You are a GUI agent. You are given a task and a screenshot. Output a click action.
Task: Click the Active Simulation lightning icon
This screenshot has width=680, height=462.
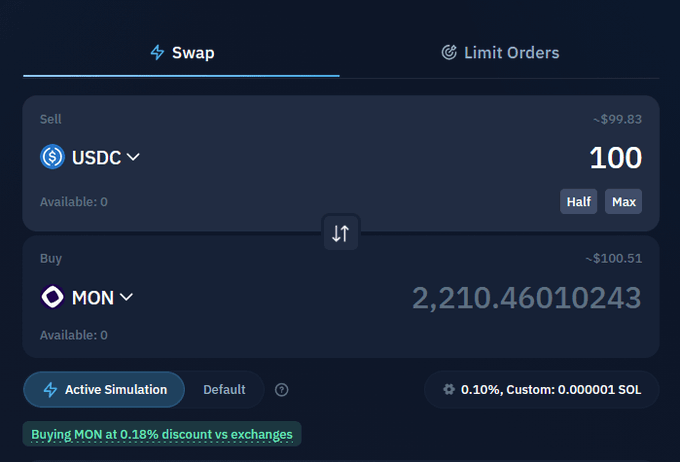(x=50, y=390)
